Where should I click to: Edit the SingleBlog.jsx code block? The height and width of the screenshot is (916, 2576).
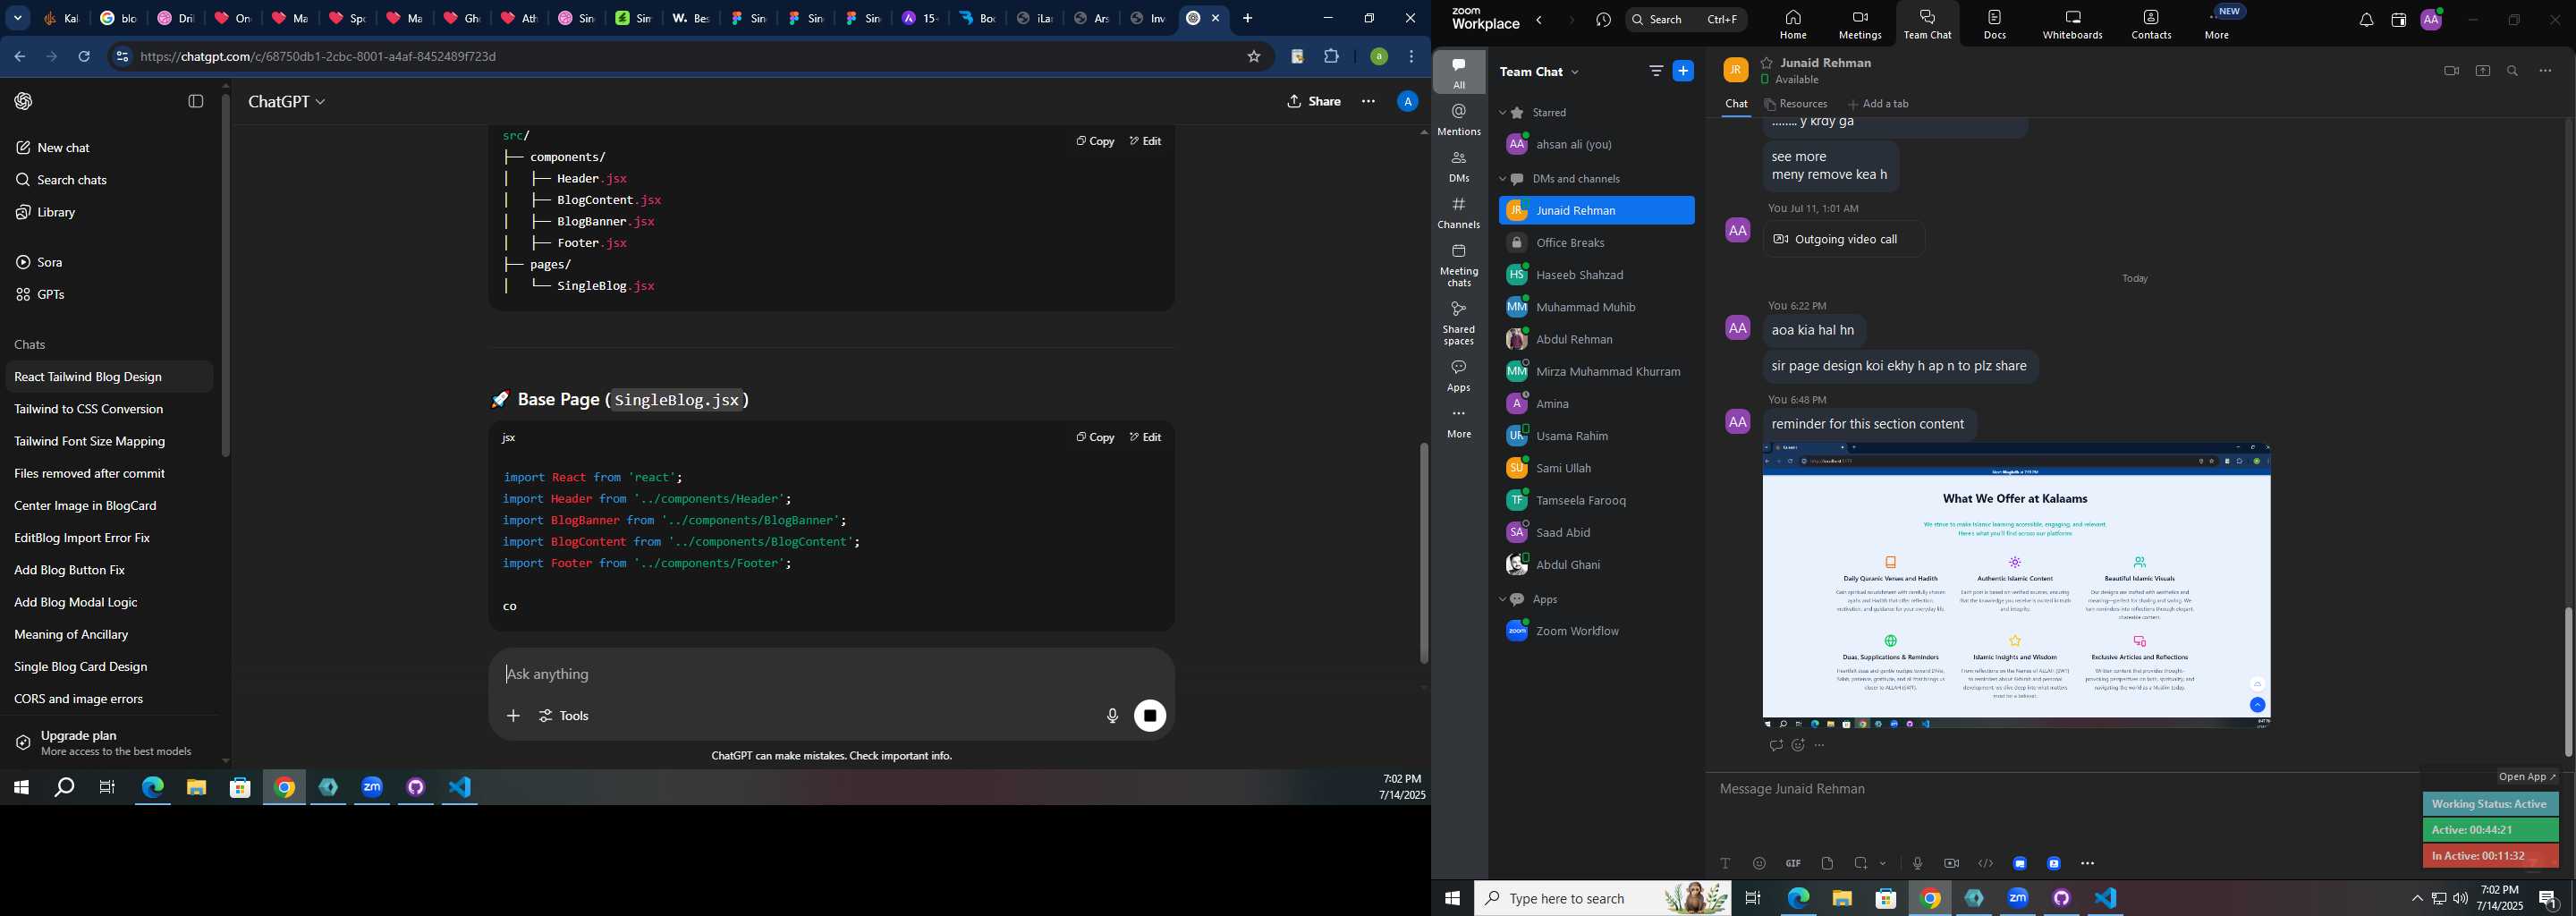(x=1145, y=437)
